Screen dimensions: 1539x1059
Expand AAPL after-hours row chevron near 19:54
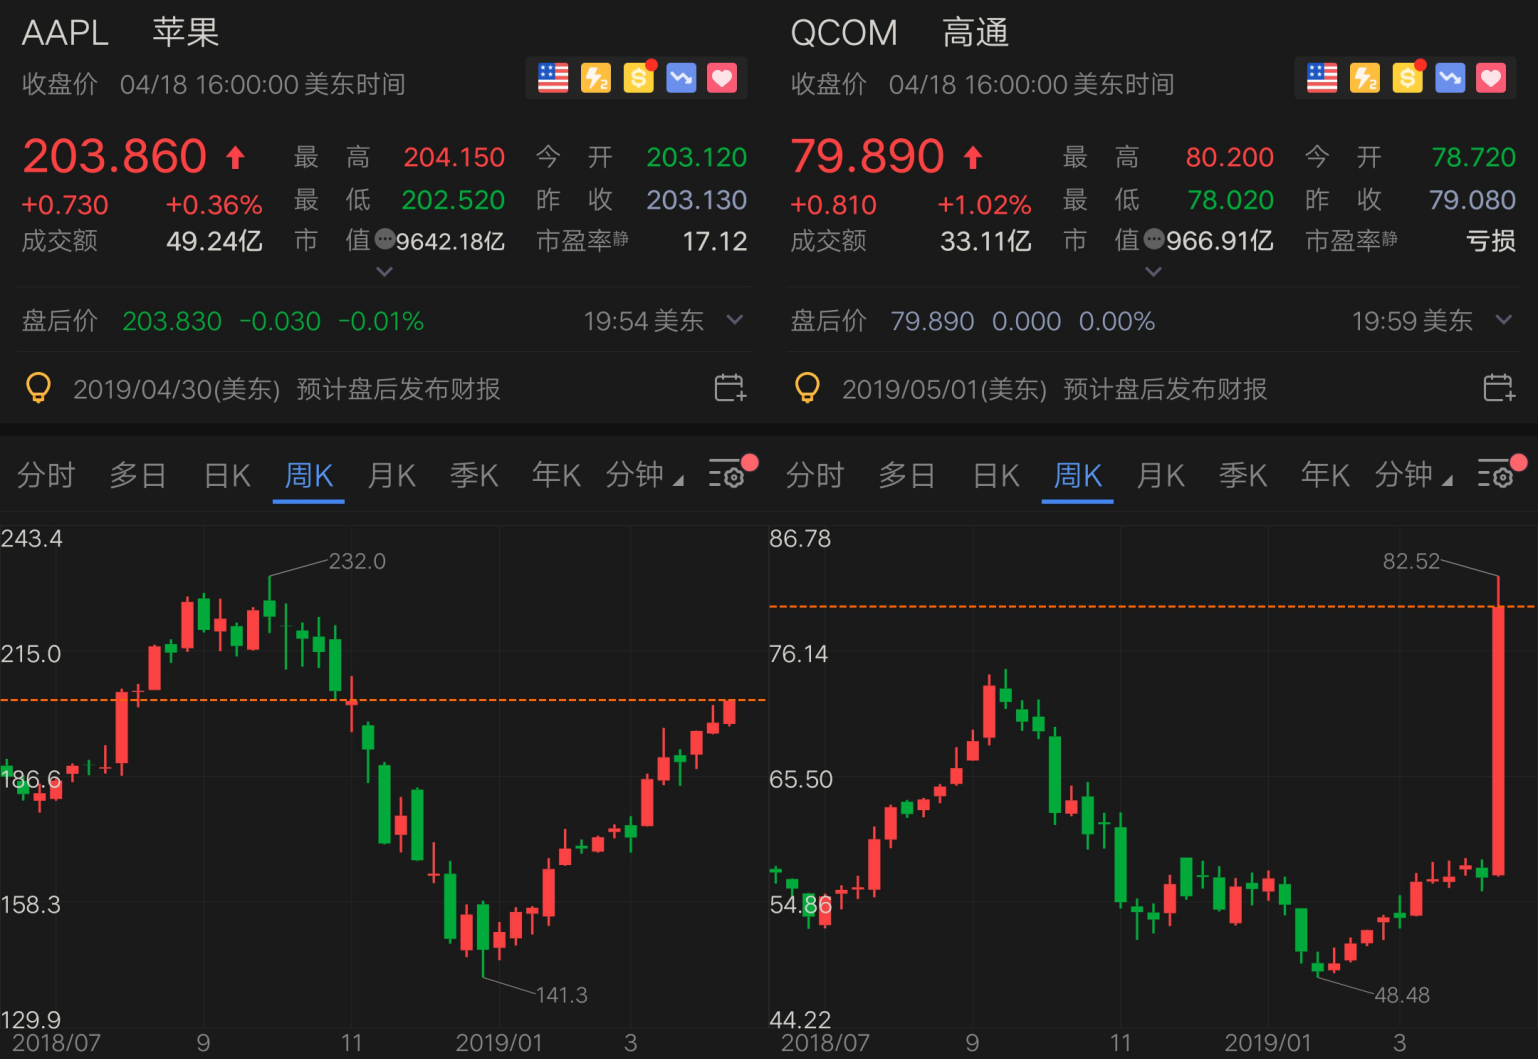(x=735, y=320)
